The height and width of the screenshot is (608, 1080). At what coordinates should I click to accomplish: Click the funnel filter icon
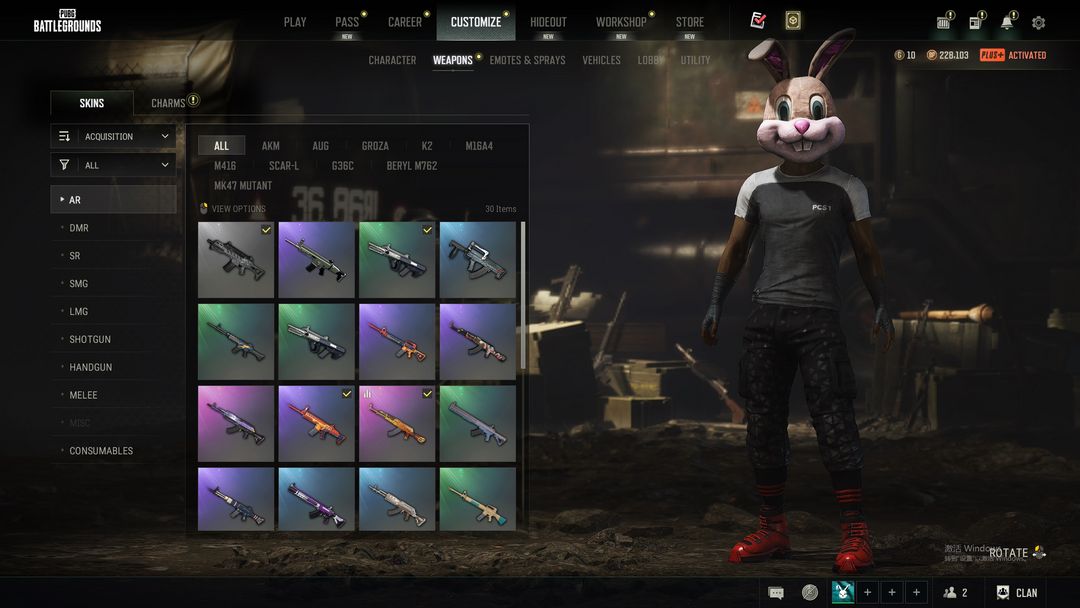[64, 165]
